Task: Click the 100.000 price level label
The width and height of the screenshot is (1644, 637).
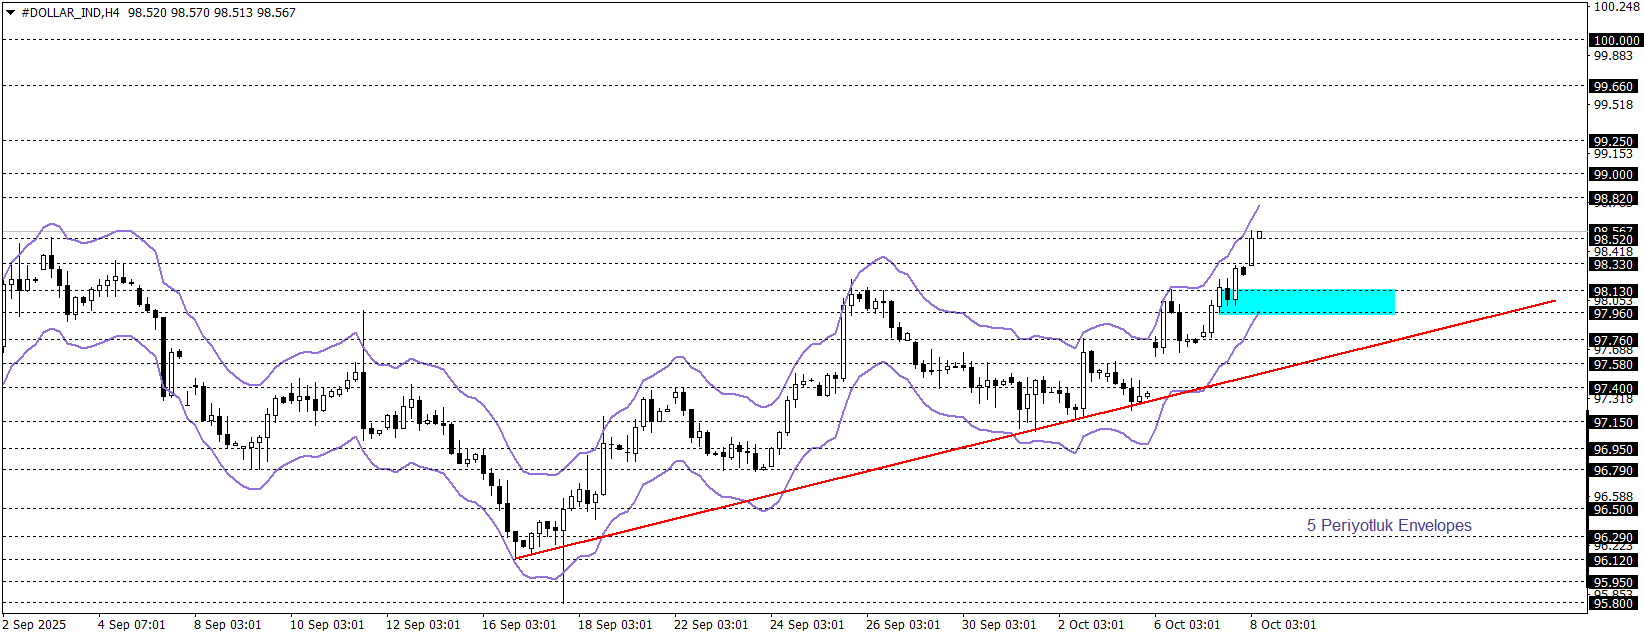Action: 1615,41
